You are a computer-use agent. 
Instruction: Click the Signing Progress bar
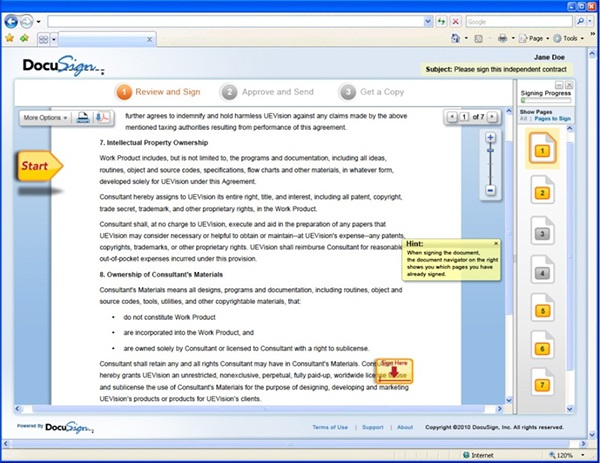pos(546,100)
